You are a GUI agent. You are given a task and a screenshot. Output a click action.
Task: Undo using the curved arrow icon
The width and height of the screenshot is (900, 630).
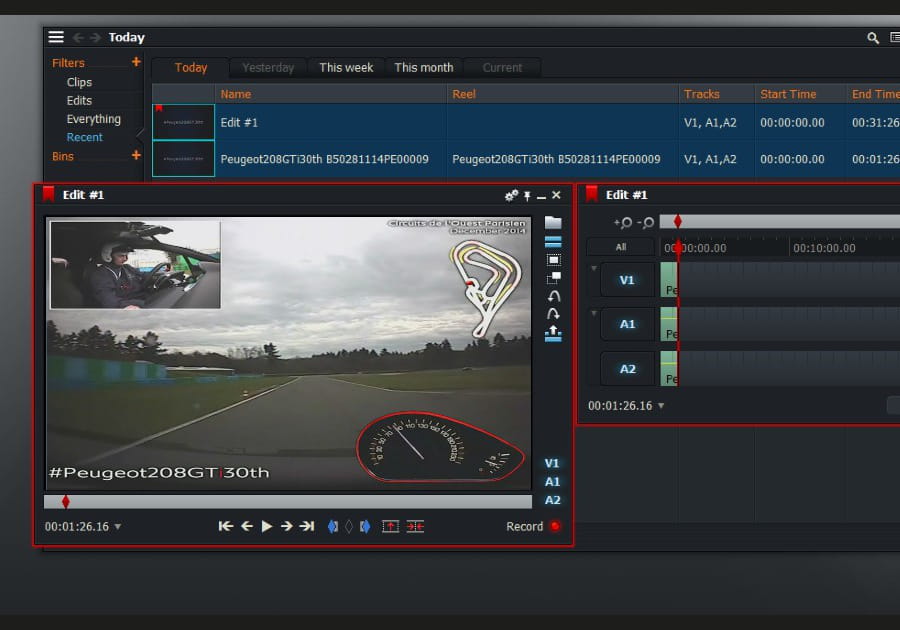[553, 296]
